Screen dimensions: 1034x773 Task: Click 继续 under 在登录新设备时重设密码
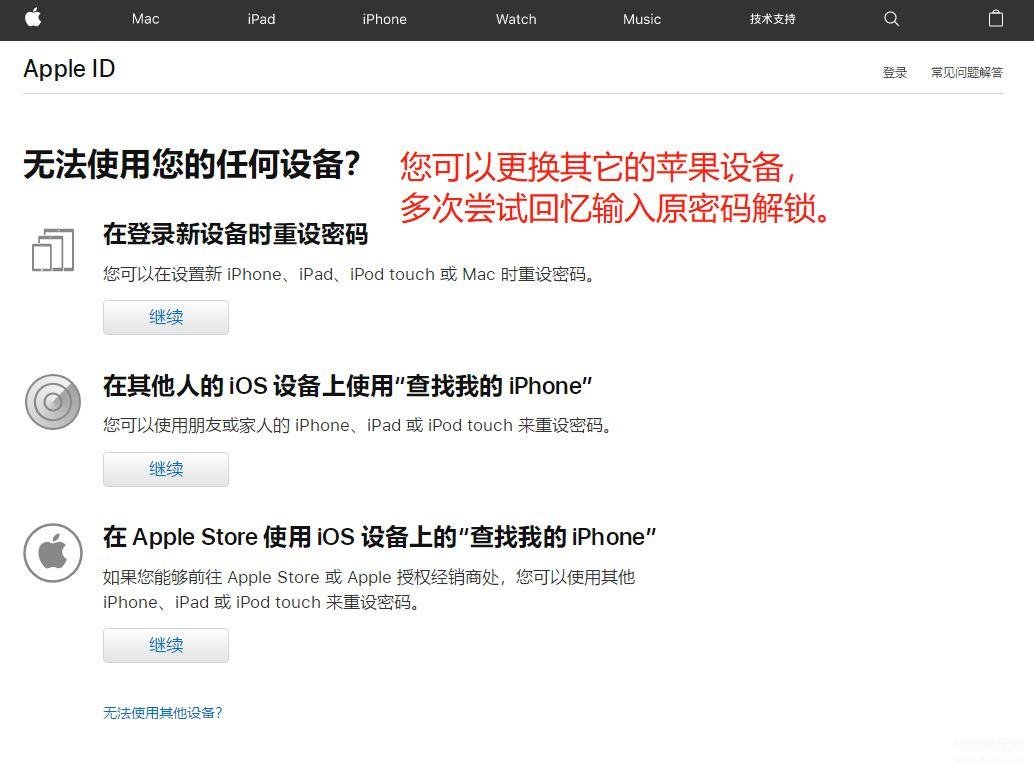click(x=166, y=317)
